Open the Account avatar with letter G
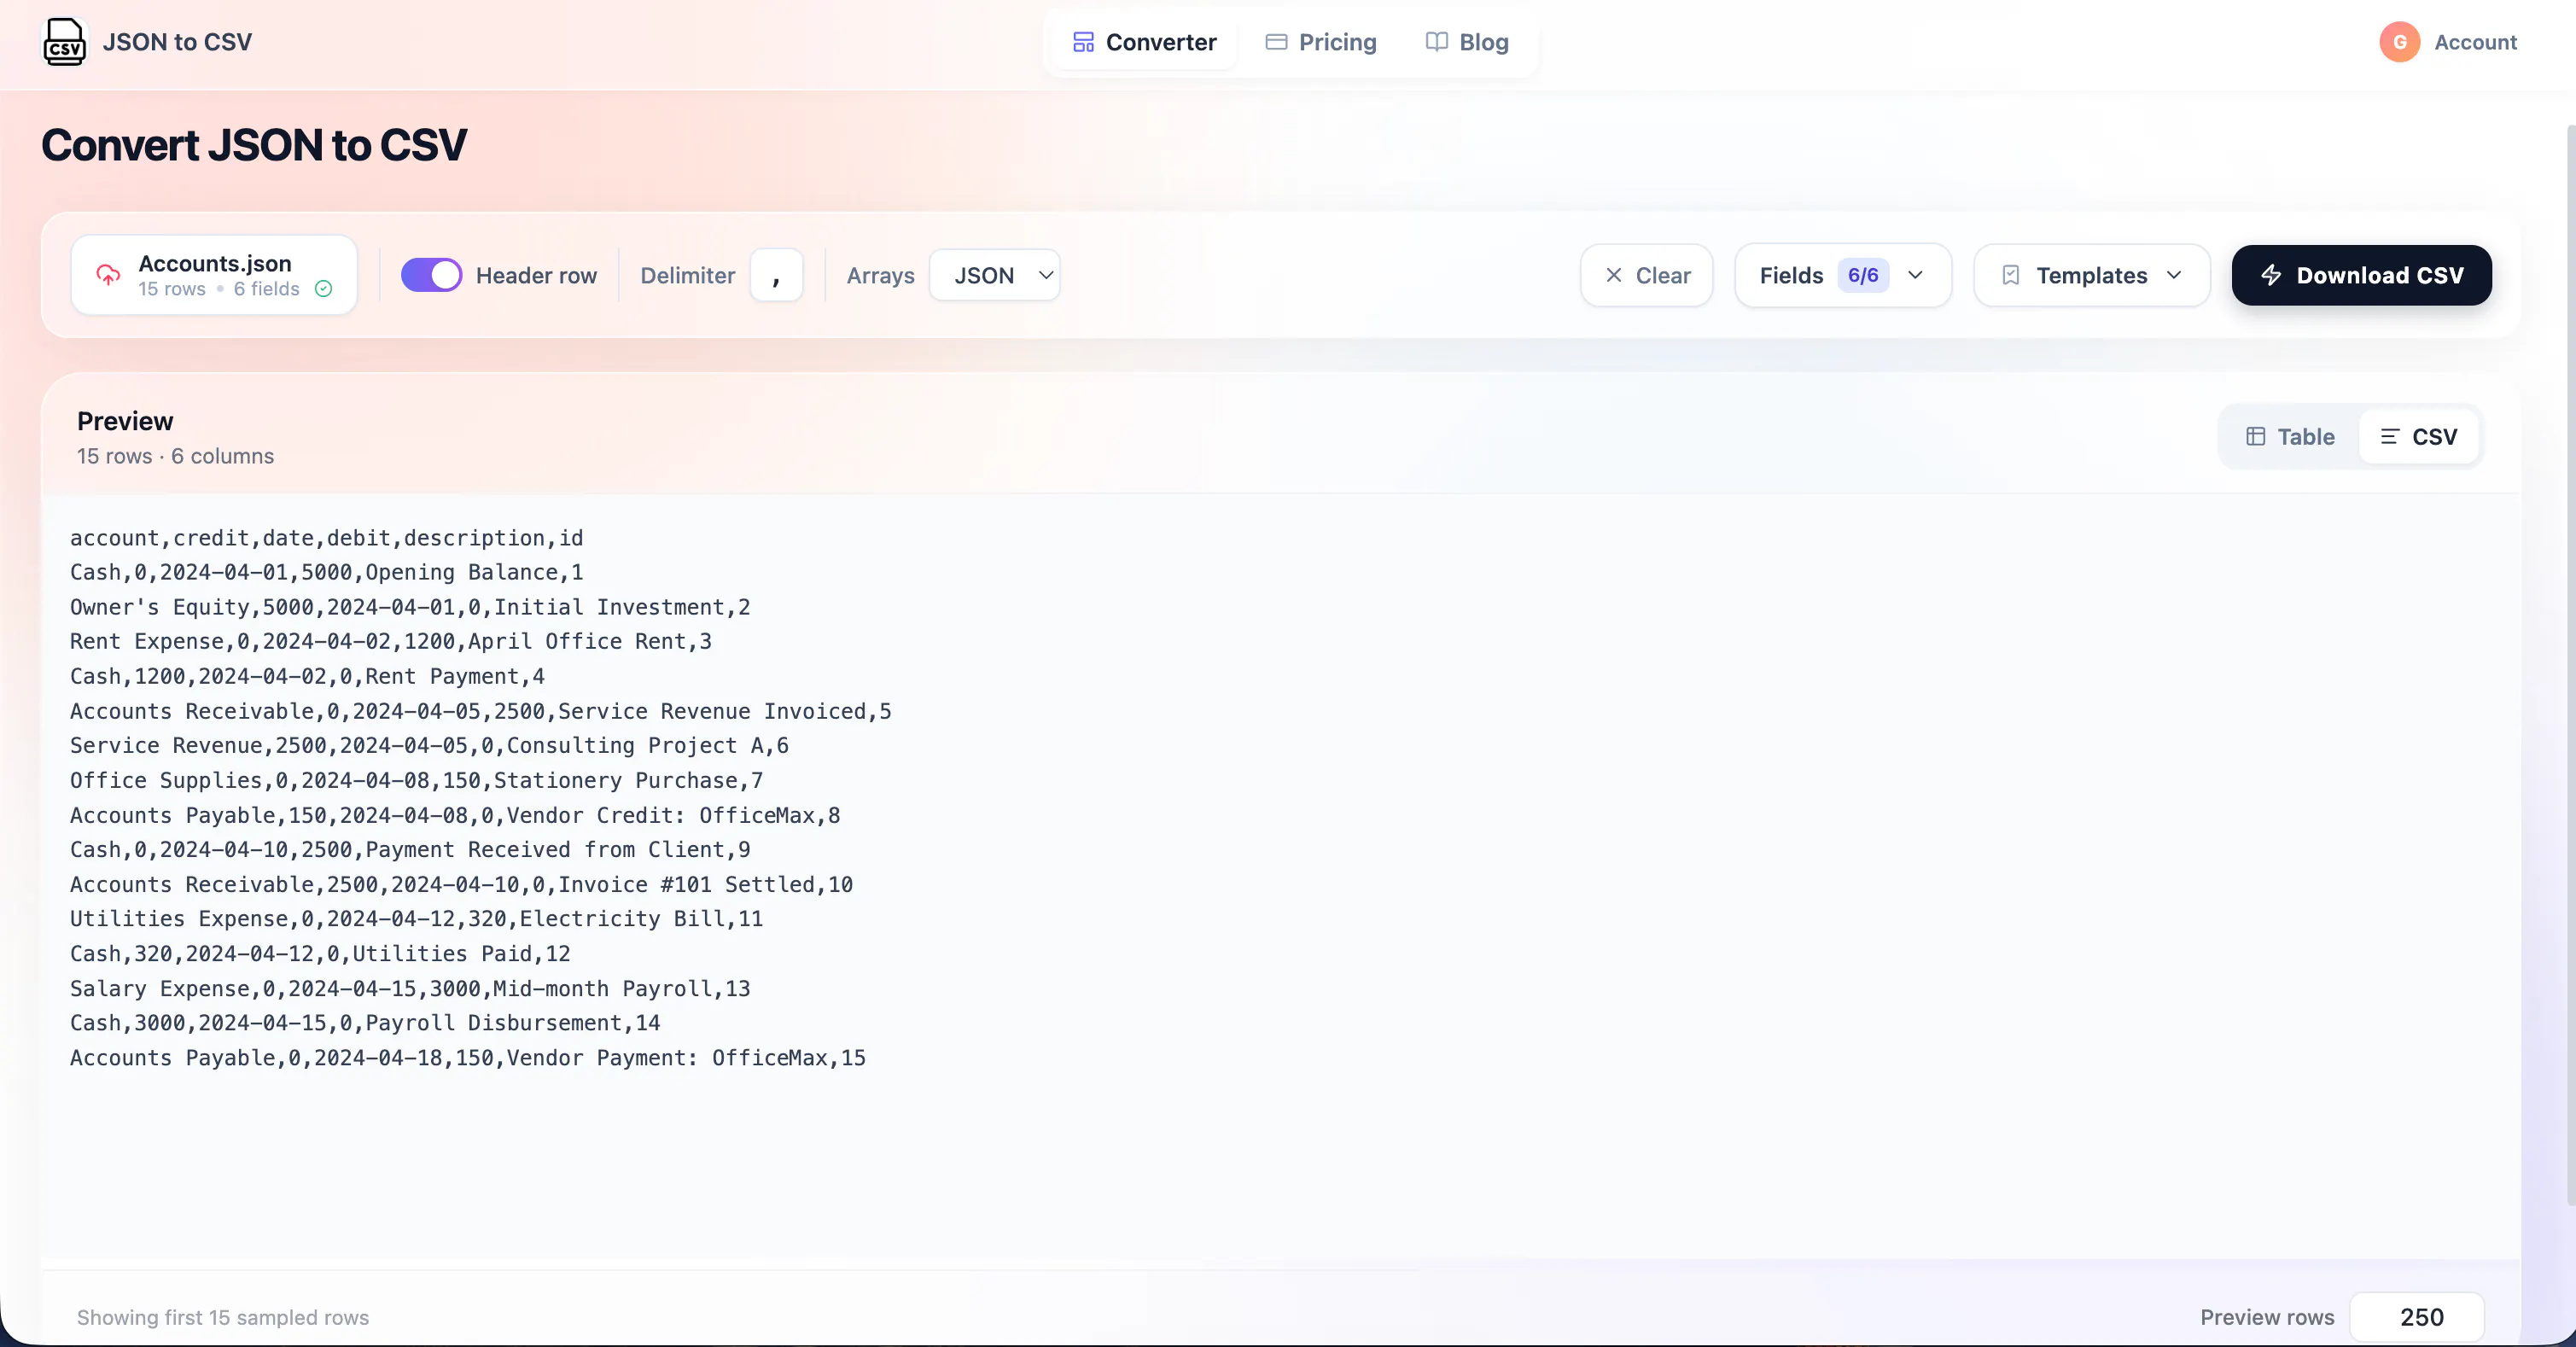The height and width of the screenshot is (1347, 2576). tap(2399, 42)
